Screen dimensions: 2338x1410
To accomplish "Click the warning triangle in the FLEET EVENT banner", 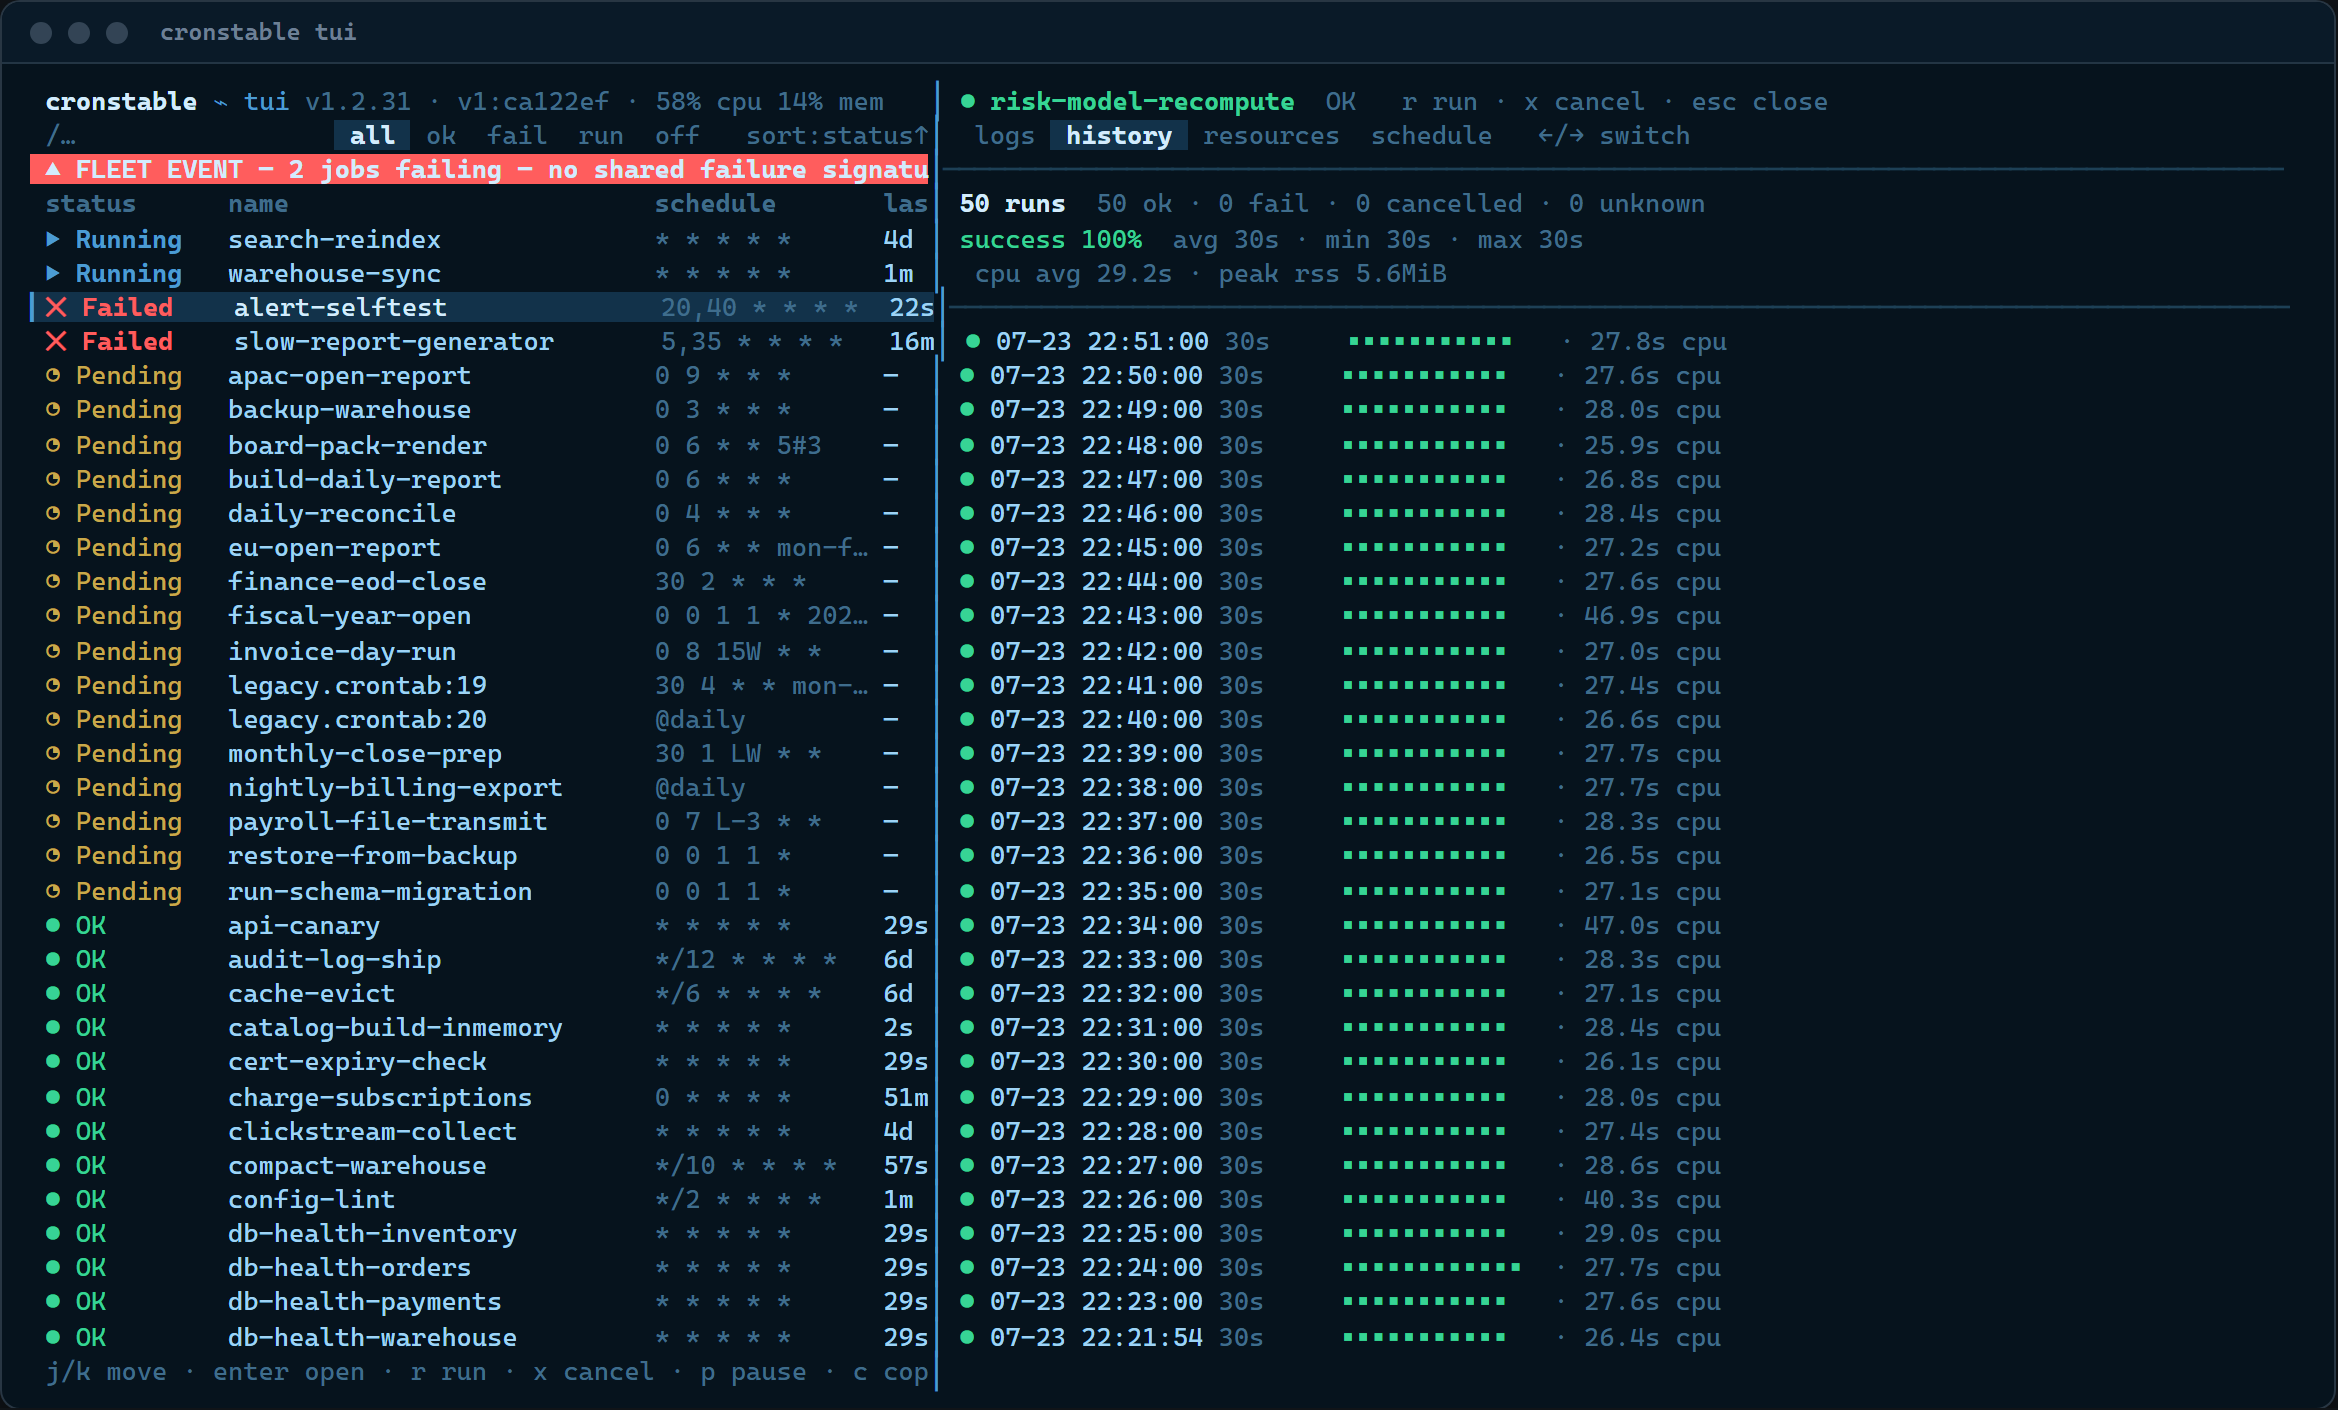I will point(53,169).
